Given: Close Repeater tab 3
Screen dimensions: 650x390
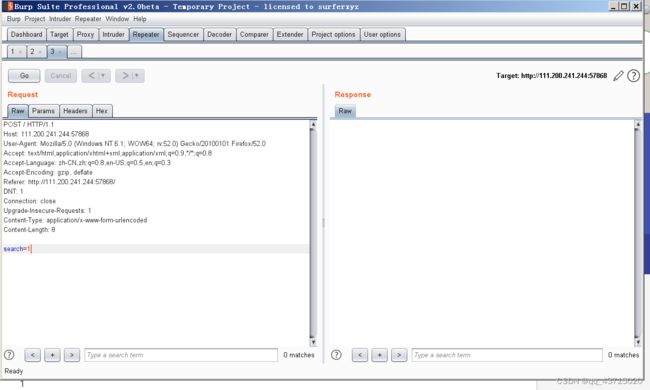Looking at the screenshot, I should pyautogui.click(x=60, y=52).
